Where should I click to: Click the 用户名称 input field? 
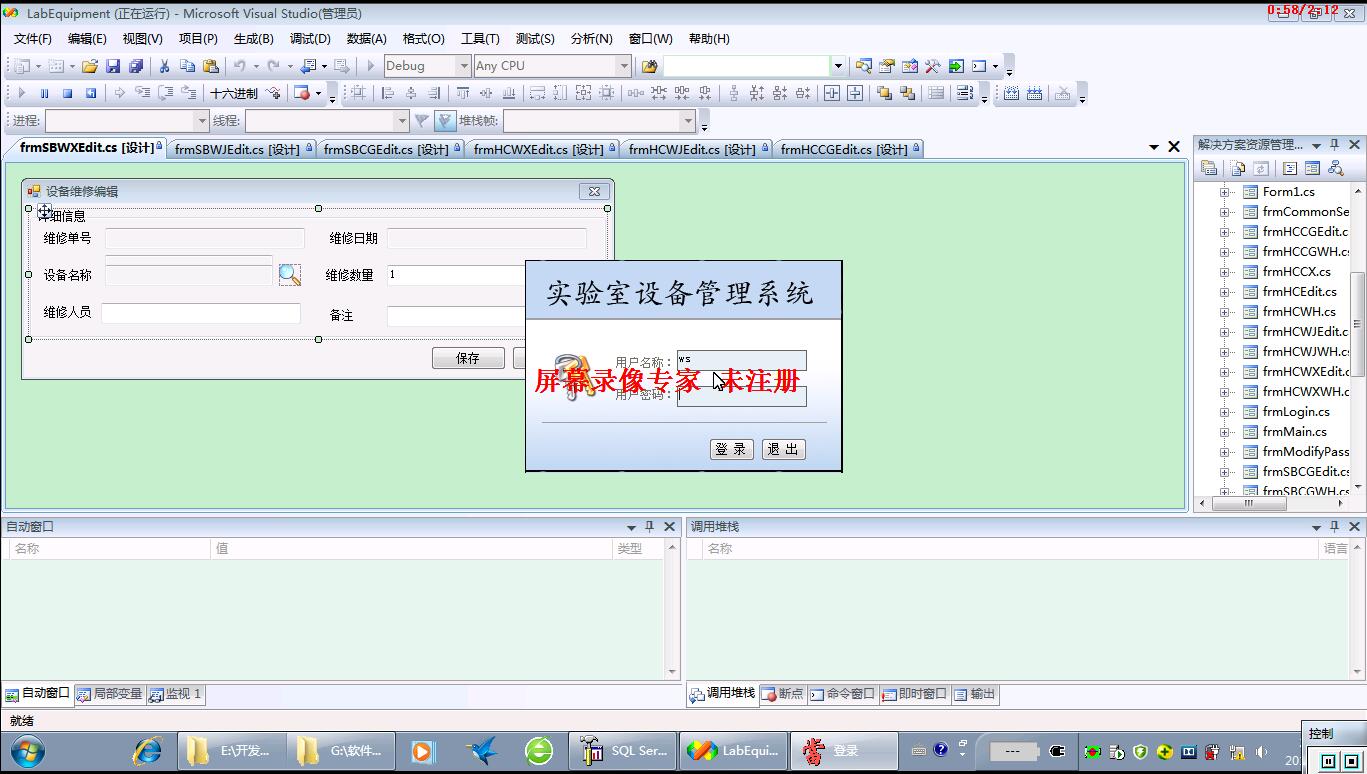[741, 360]
